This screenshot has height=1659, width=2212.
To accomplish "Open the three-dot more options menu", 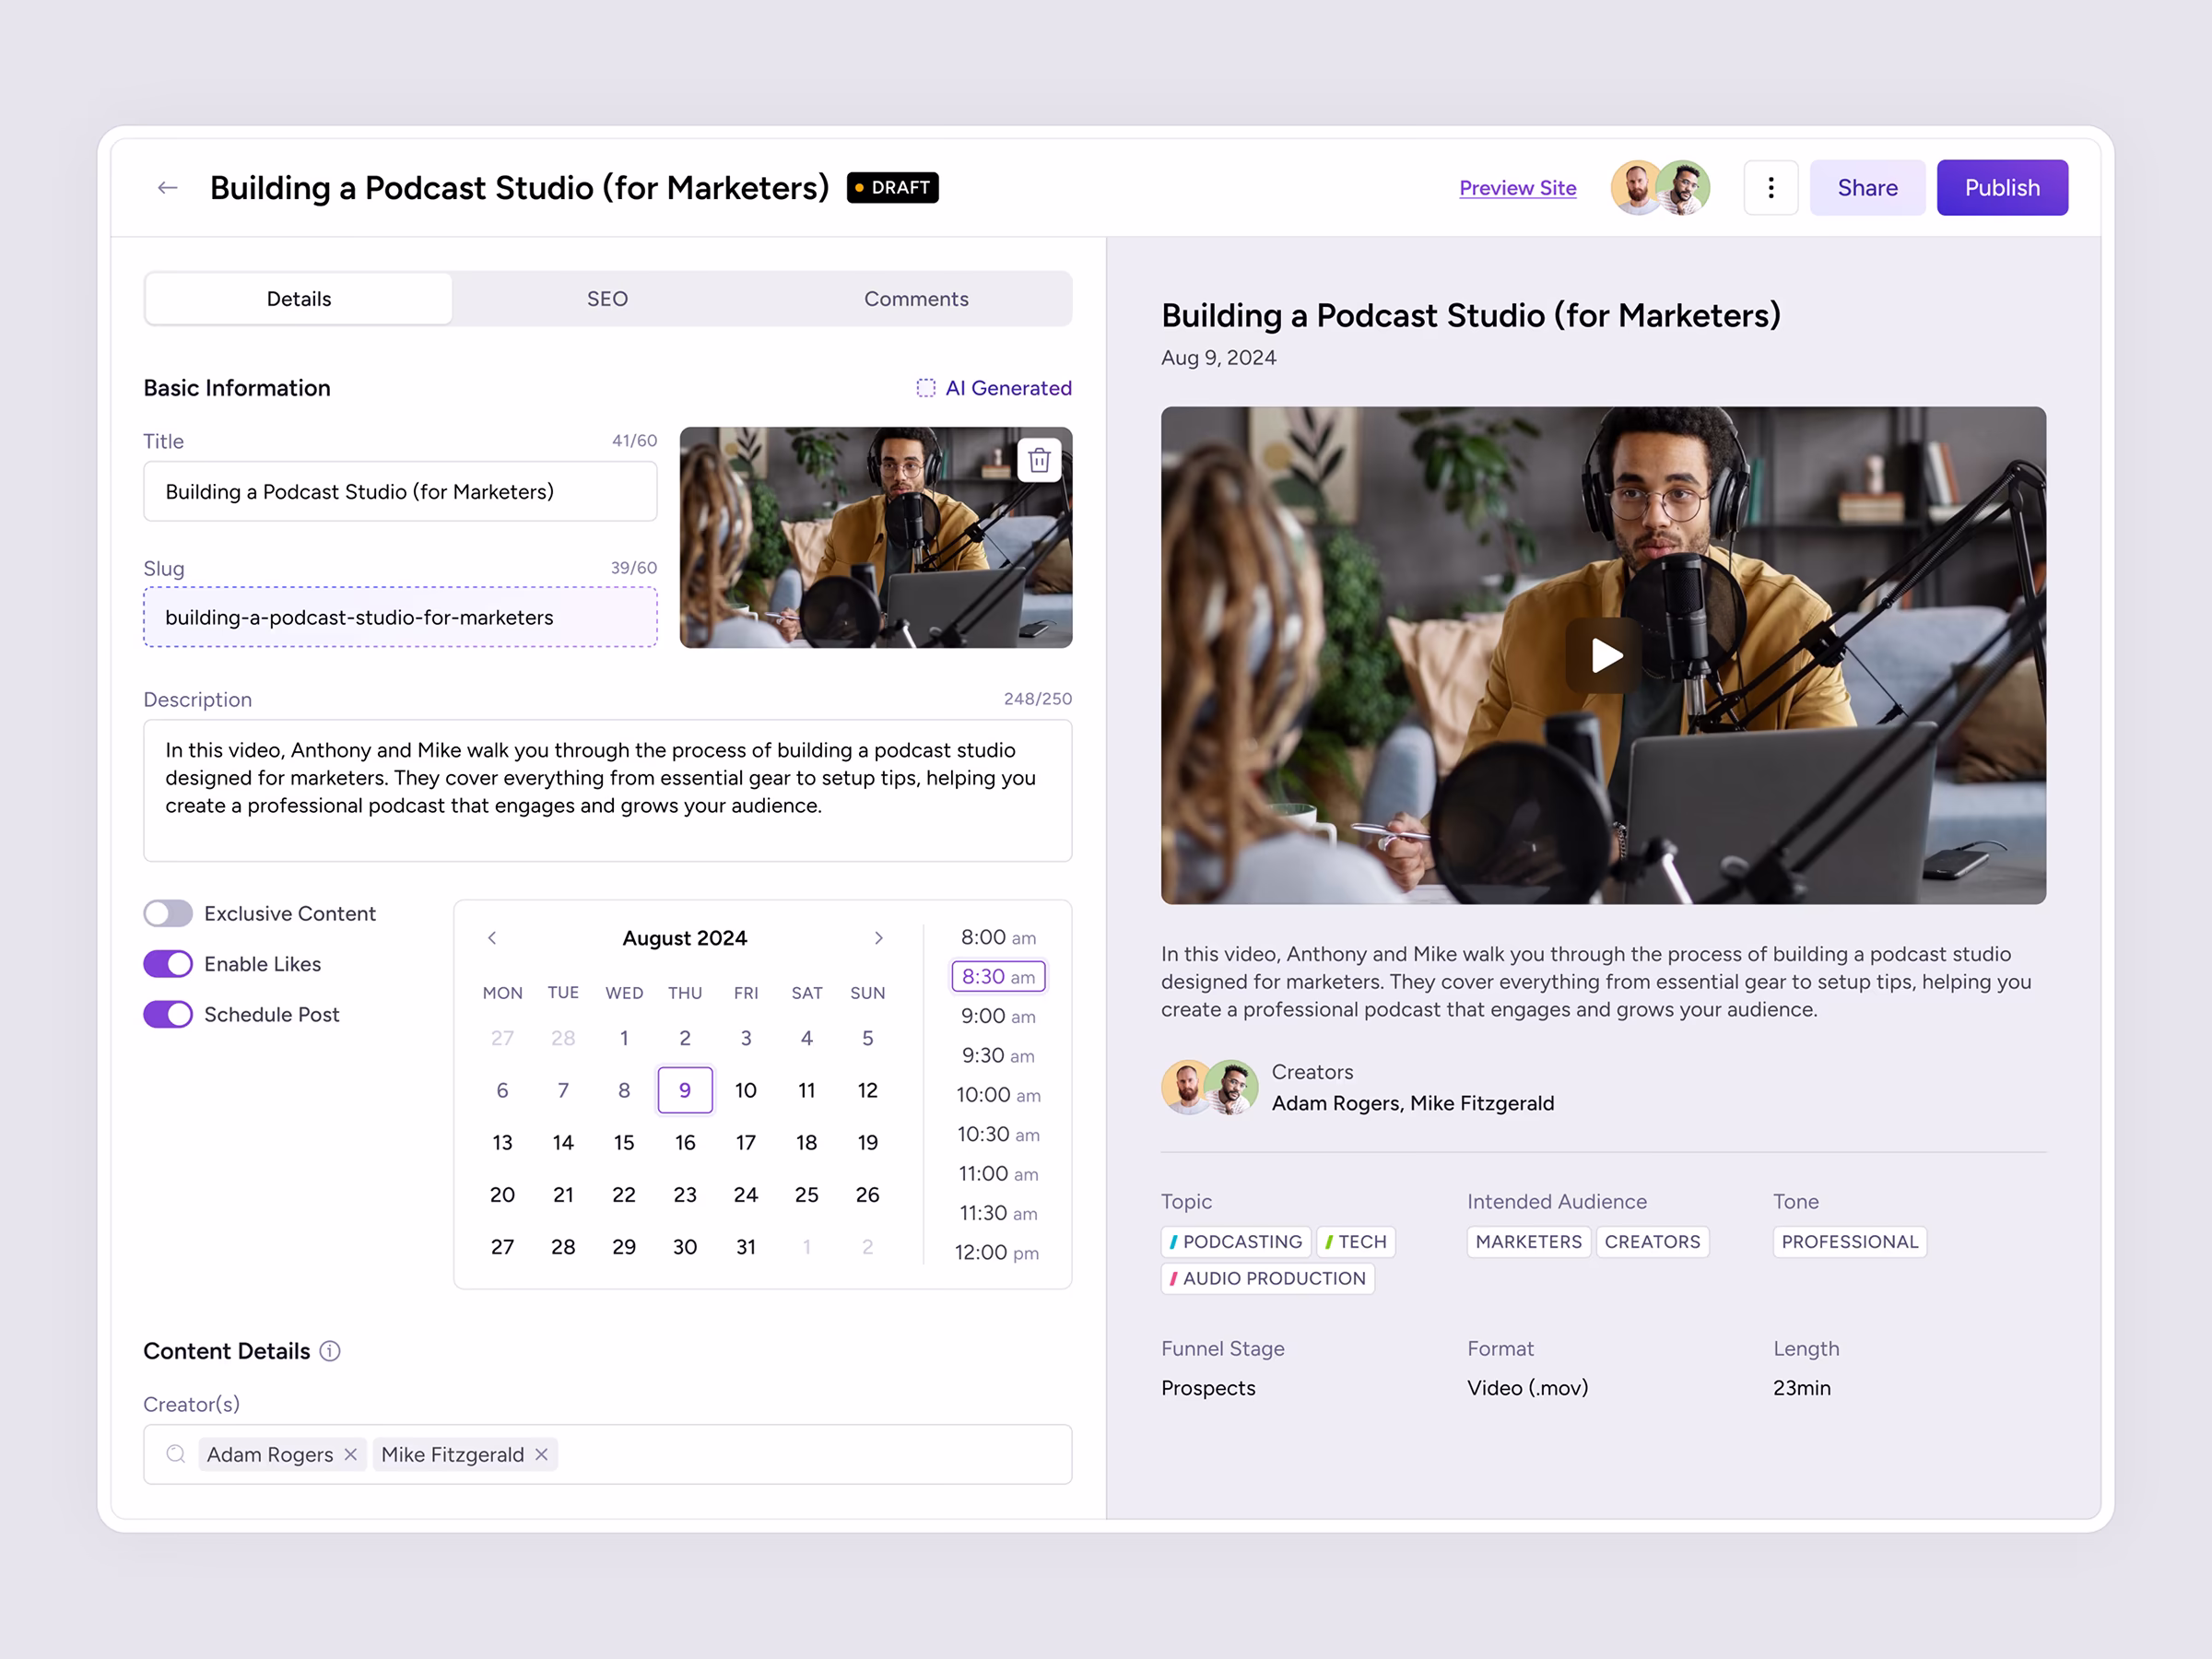I will point(1771,188).
